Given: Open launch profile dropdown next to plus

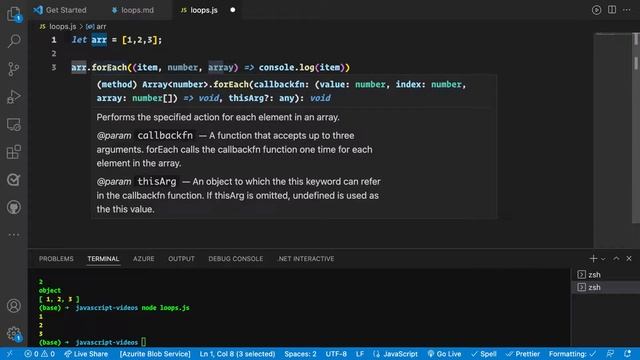Looking at the screenshot, I should pyautogui.click(x=603, y=259).
